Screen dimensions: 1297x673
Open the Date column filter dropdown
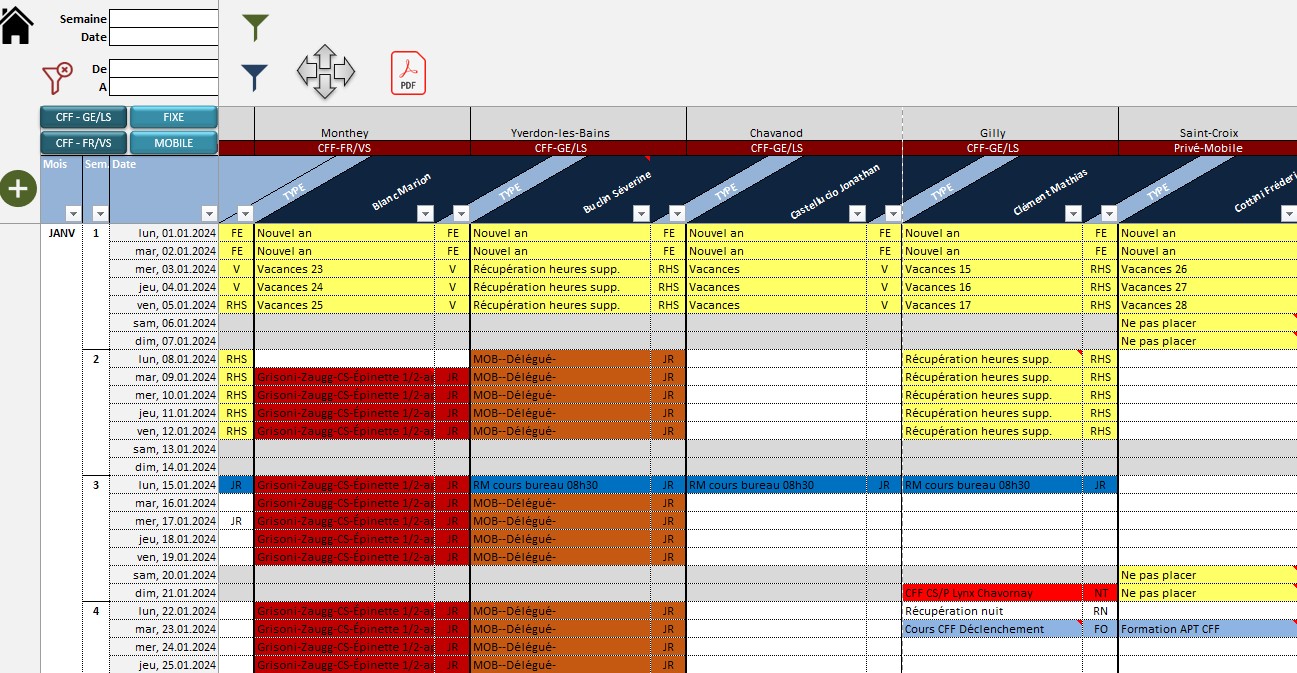click(208, 213)
